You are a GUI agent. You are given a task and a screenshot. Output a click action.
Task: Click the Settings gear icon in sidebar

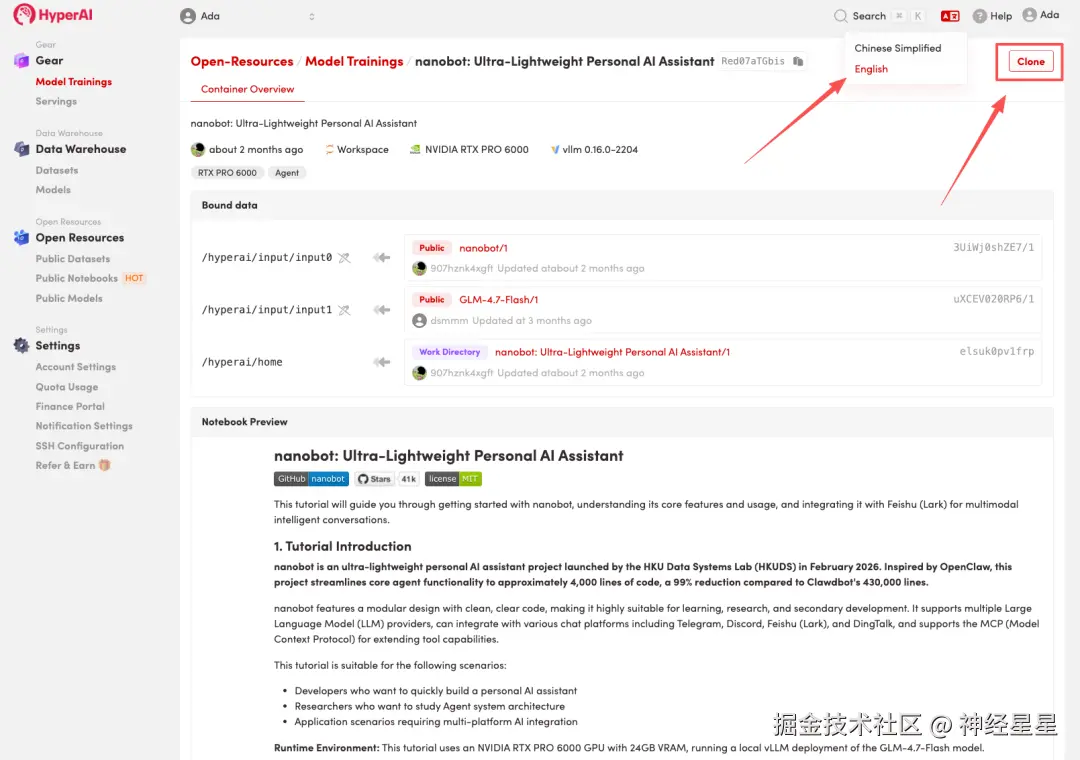point(21,346)
